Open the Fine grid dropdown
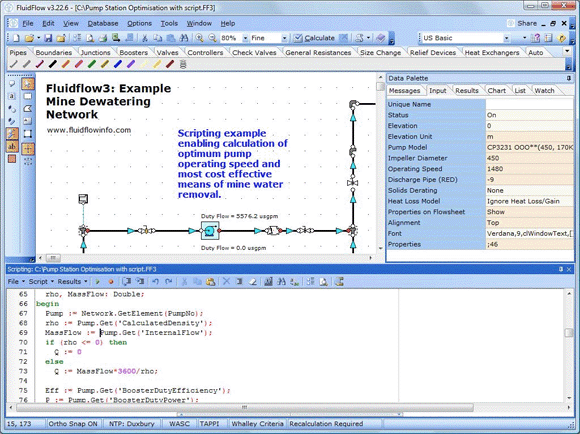The image size is (580, 434). [x=284, y=38]
